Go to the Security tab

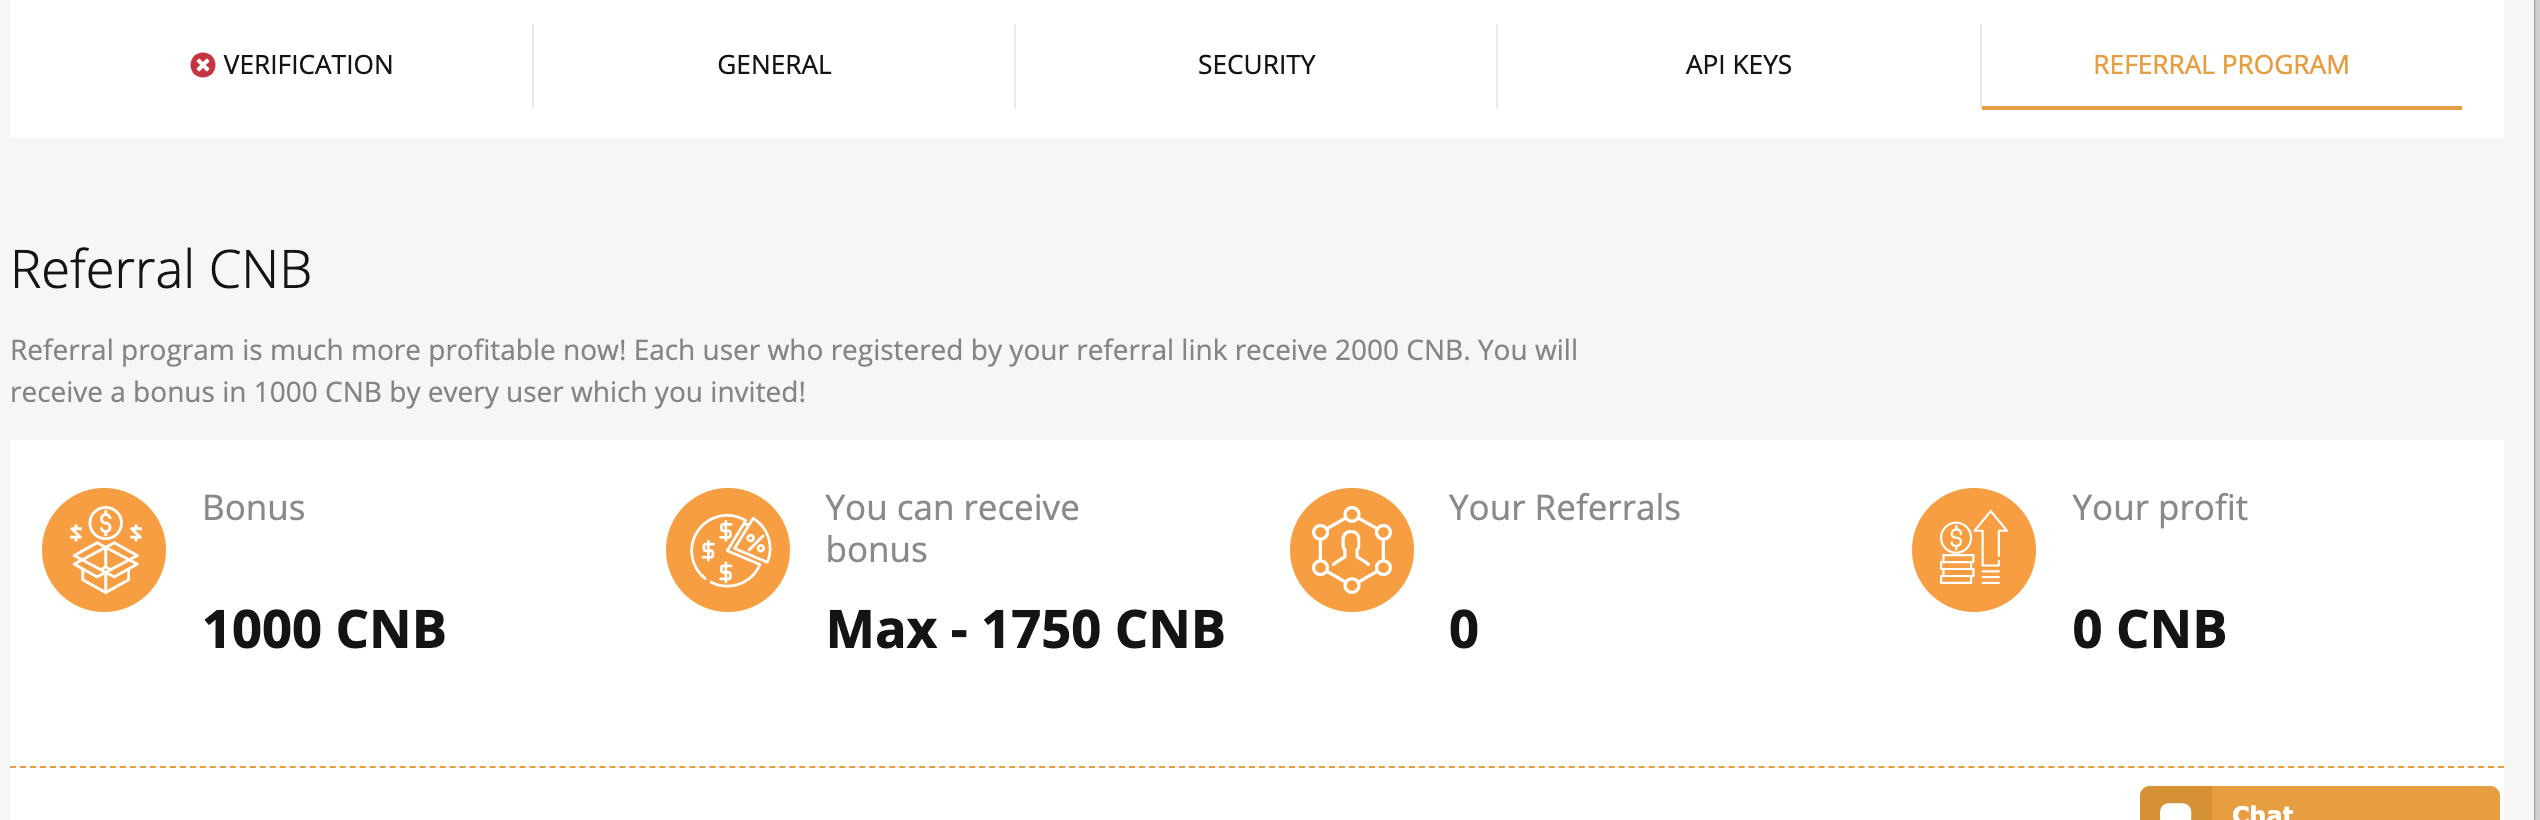pyautogui.click(x=1256, y=65)
